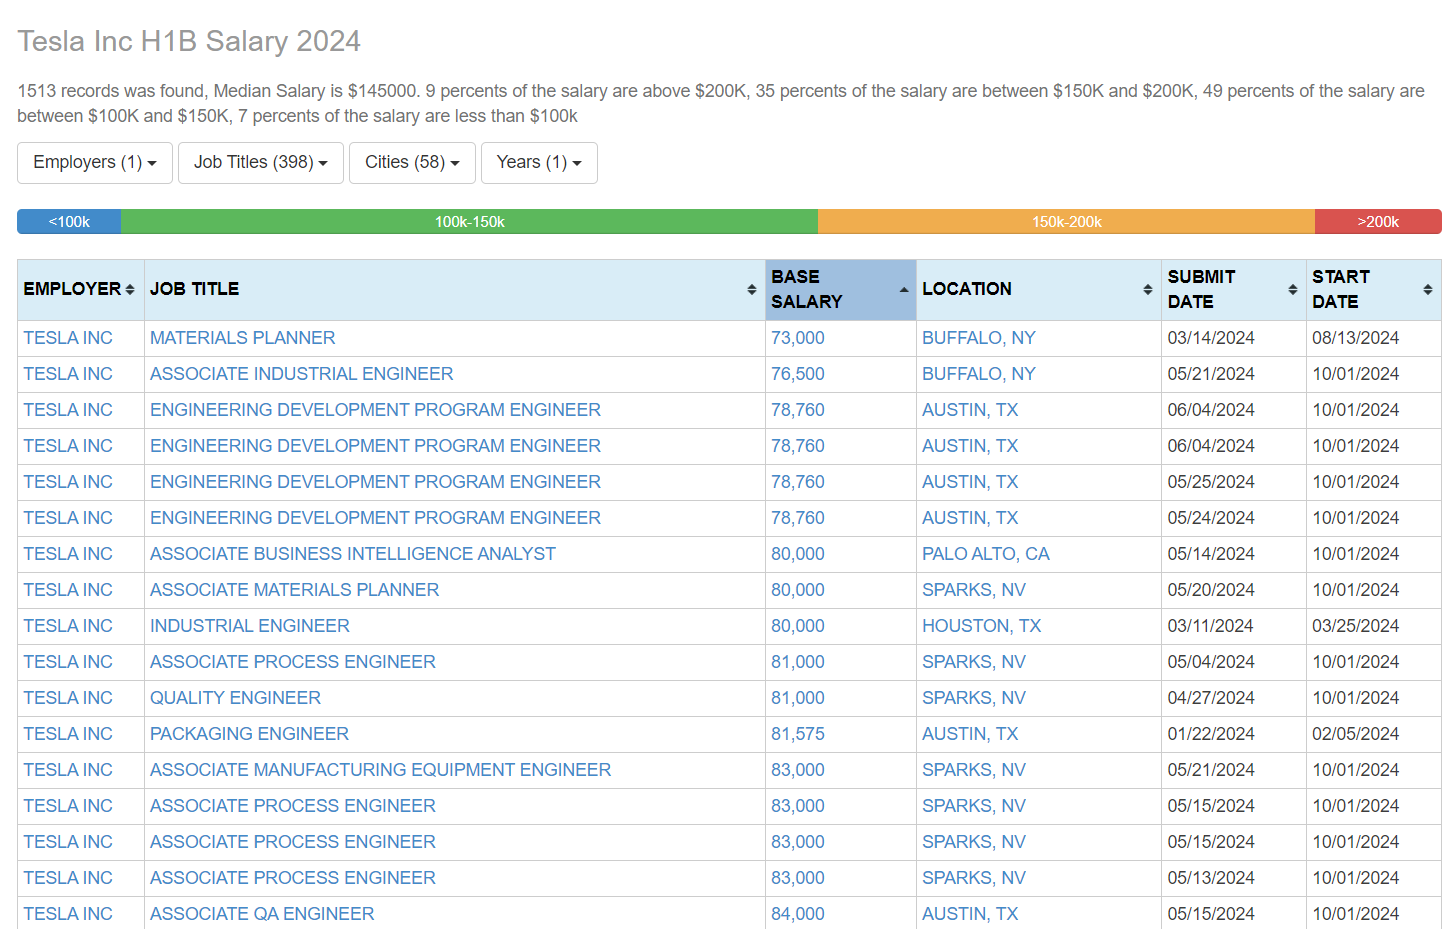Open ASSOCIATE MANUFACTURING EQUIPMENT ENGINEER link

point(380,770)
